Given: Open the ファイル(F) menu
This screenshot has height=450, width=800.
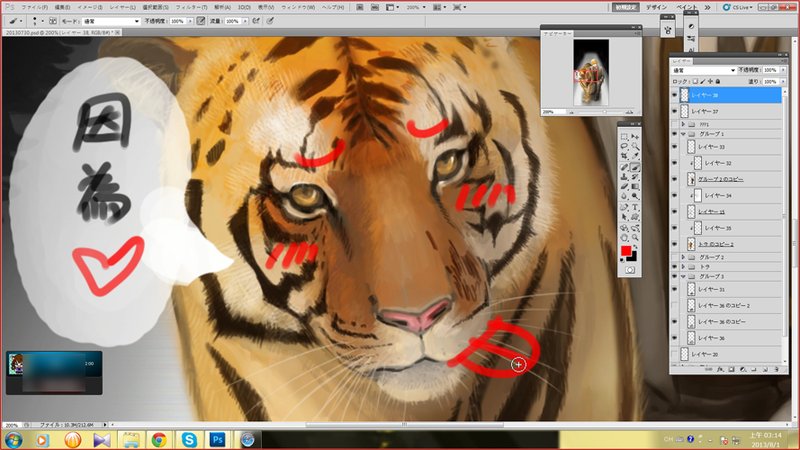Looking at the screenshot, I should (x=34, y=7).
